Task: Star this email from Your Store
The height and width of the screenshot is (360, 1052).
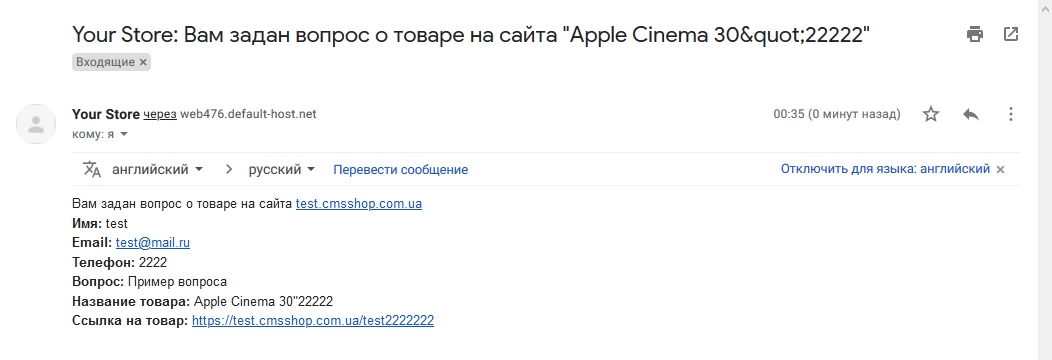Action: [x=931, y=115]
